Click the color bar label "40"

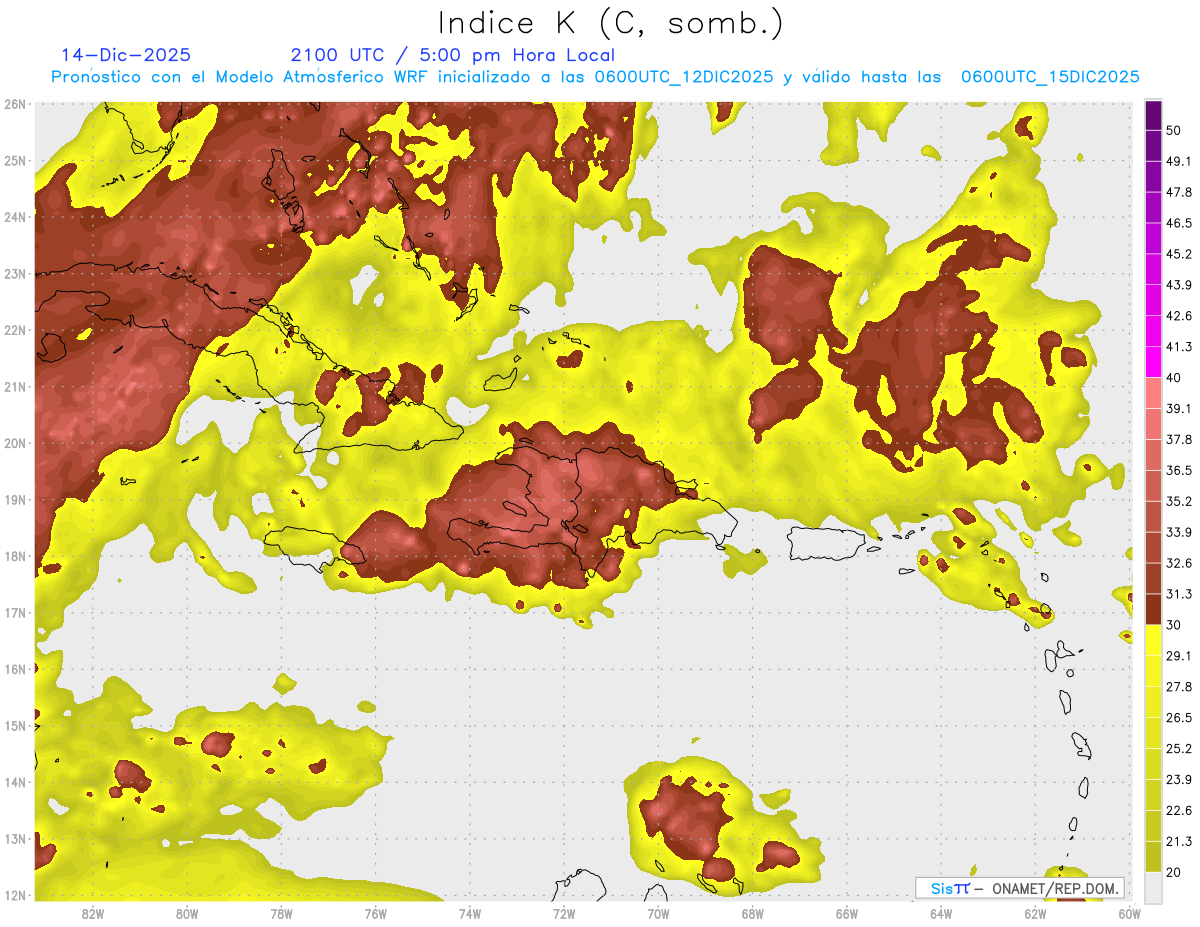(1173, 378)
